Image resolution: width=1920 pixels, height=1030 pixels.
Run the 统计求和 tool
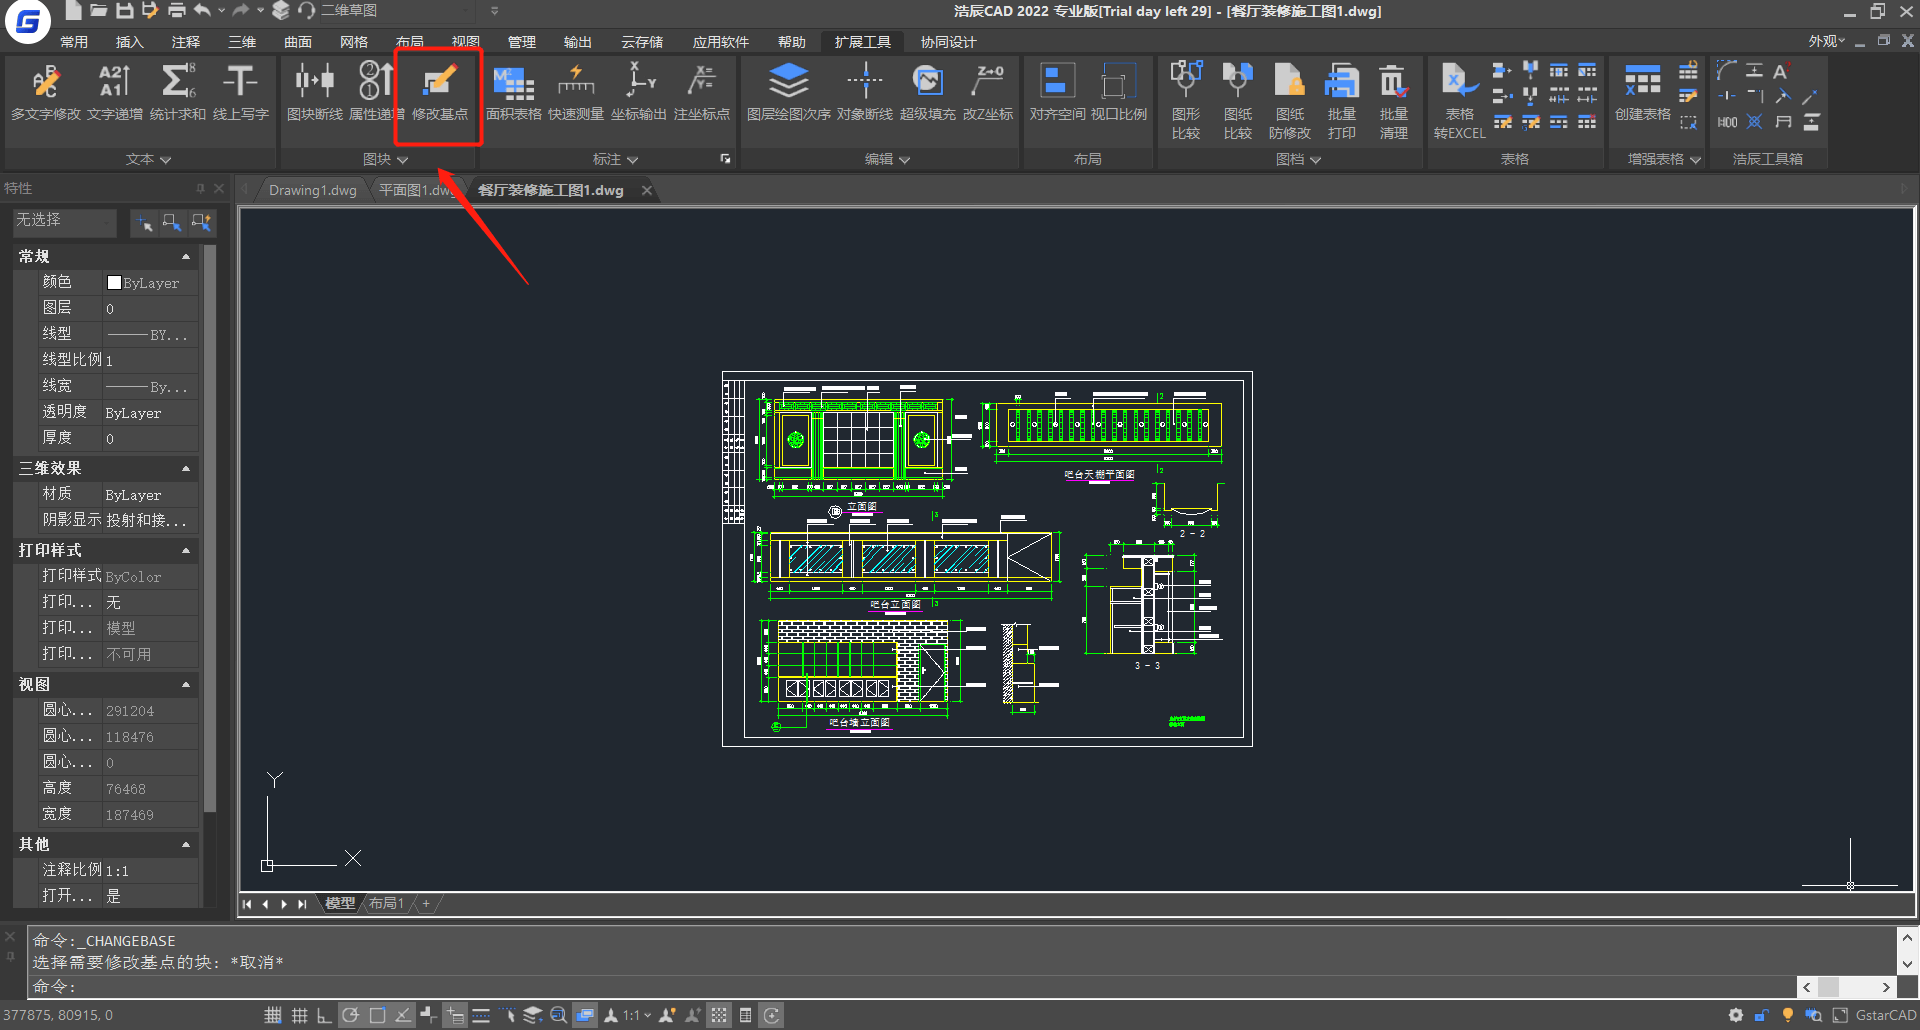(x=178, y=92)
